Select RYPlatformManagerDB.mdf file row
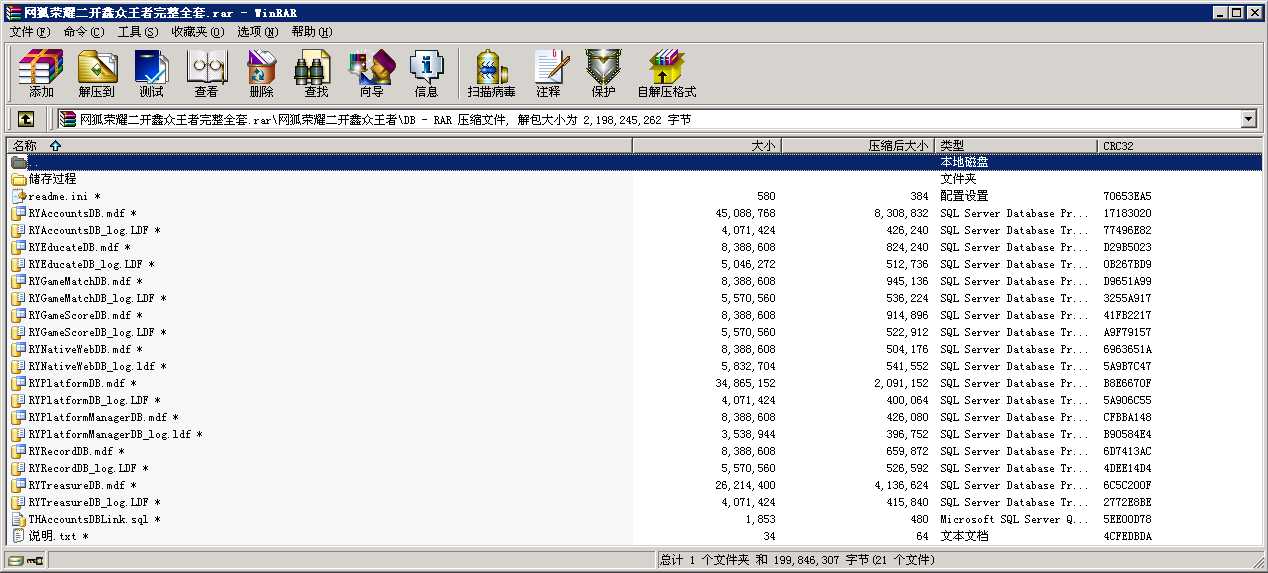The height and width of the screenshot is (573, 1268). (635, 417)
